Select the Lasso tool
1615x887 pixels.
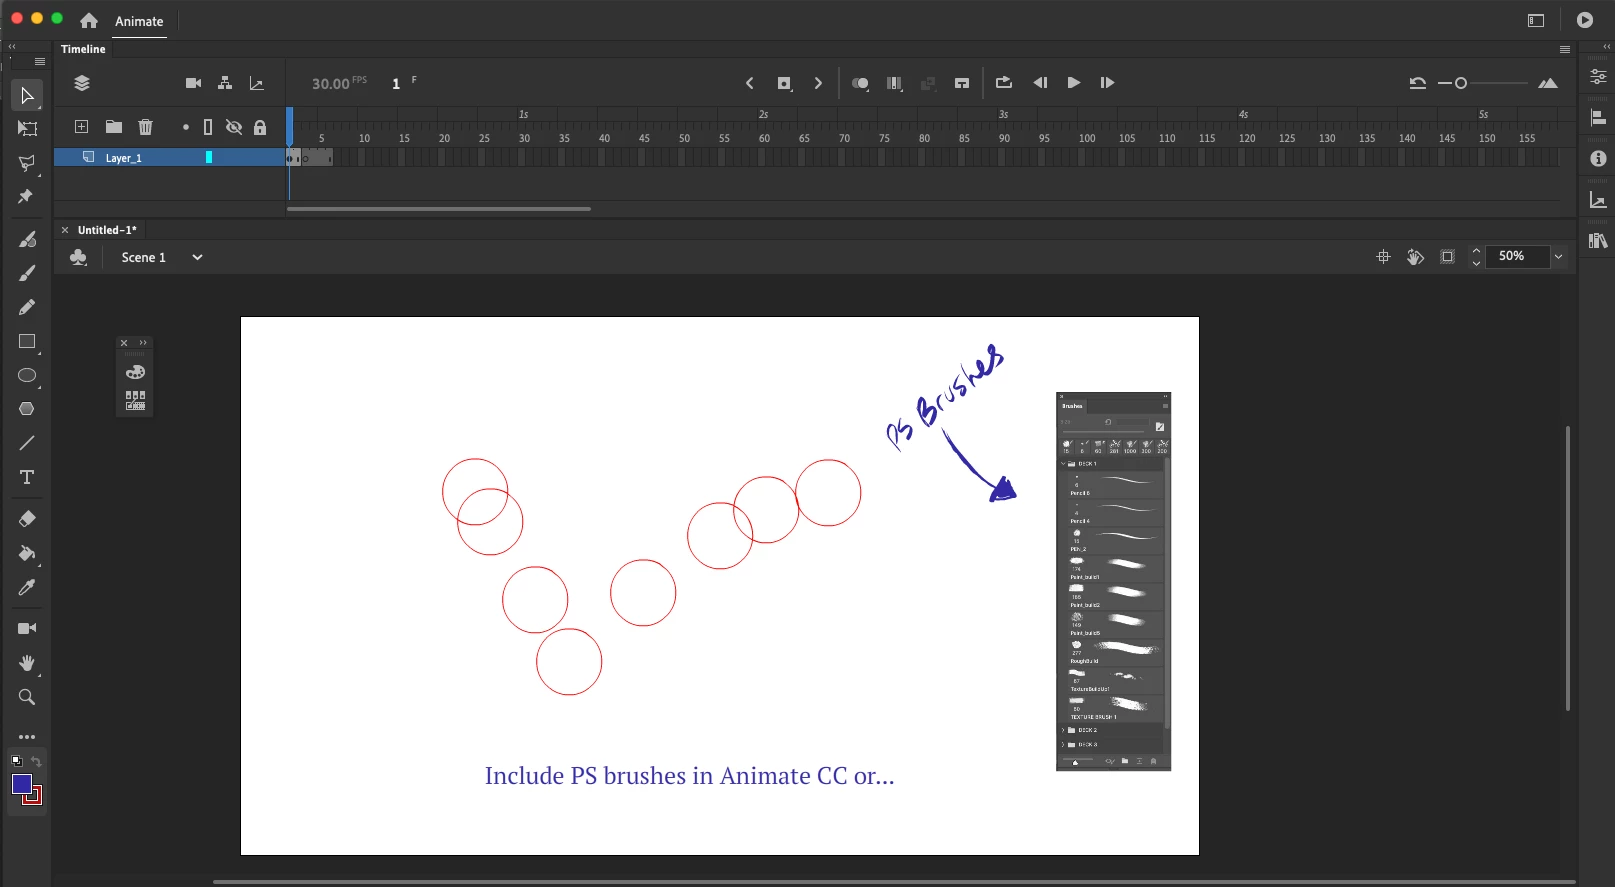tap(27, 163)
